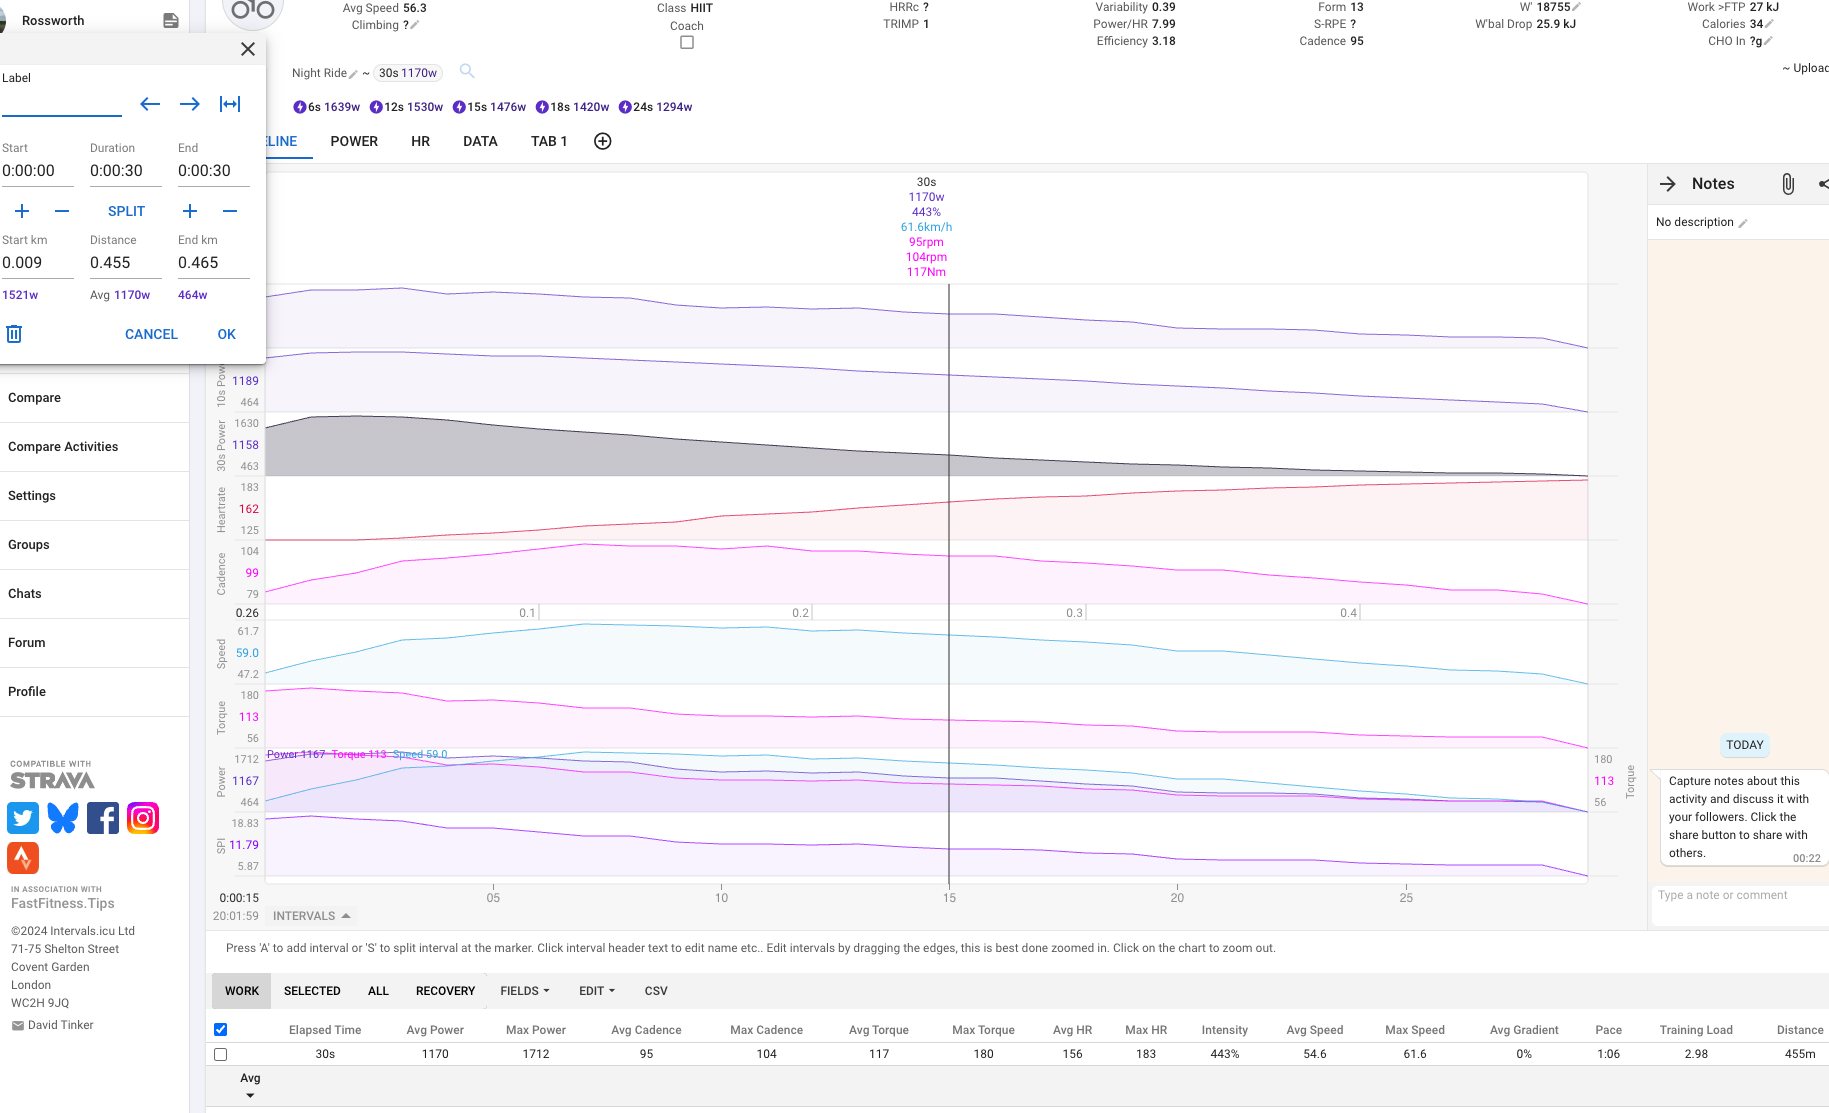Open the Instagram social icon
The width and height of the screenshot is (1829, 1113).
[x=143, y=818]
